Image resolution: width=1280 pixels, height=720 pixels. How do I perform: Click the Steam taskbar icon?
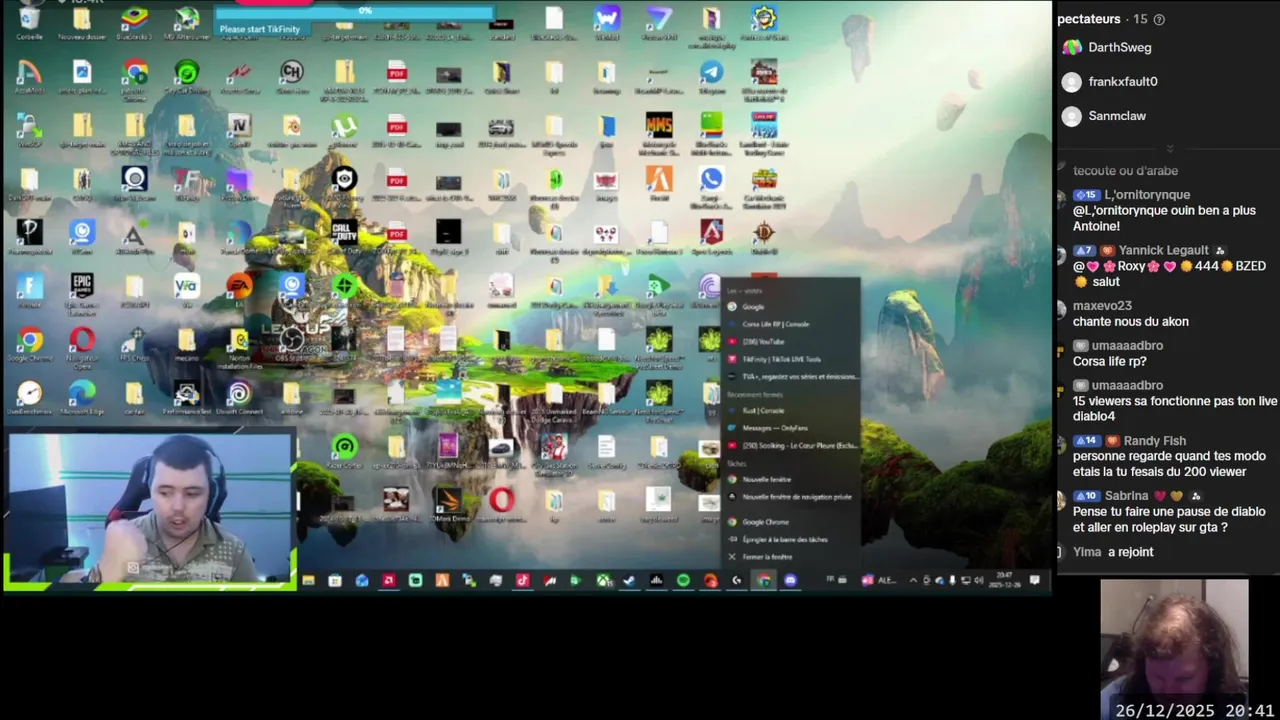click(x=629, y=580)
